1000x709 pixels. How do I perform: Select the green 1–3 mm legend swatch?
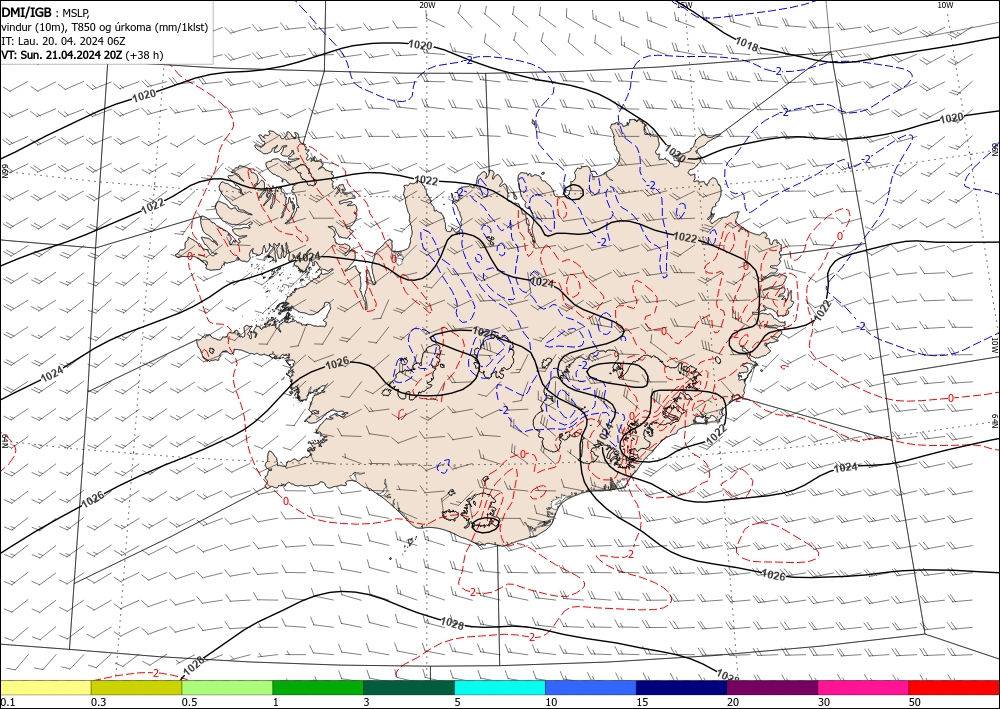(x=318, y=687)
